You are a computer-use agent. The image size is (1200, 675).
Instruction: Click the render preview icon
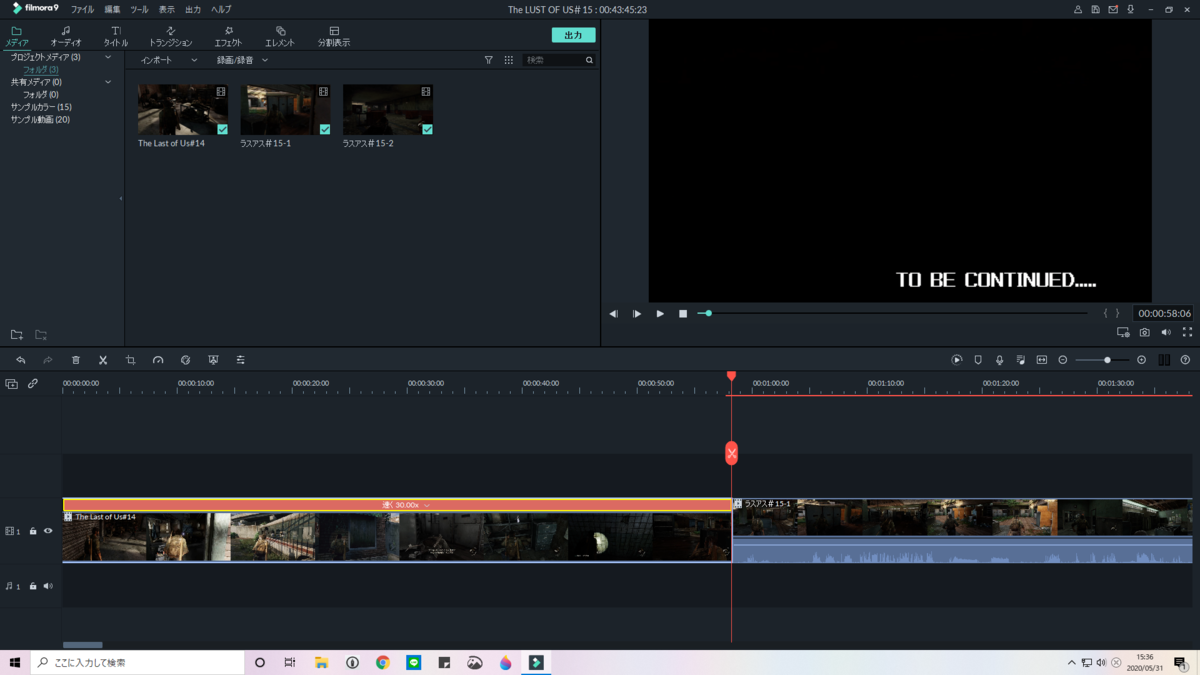957,360
